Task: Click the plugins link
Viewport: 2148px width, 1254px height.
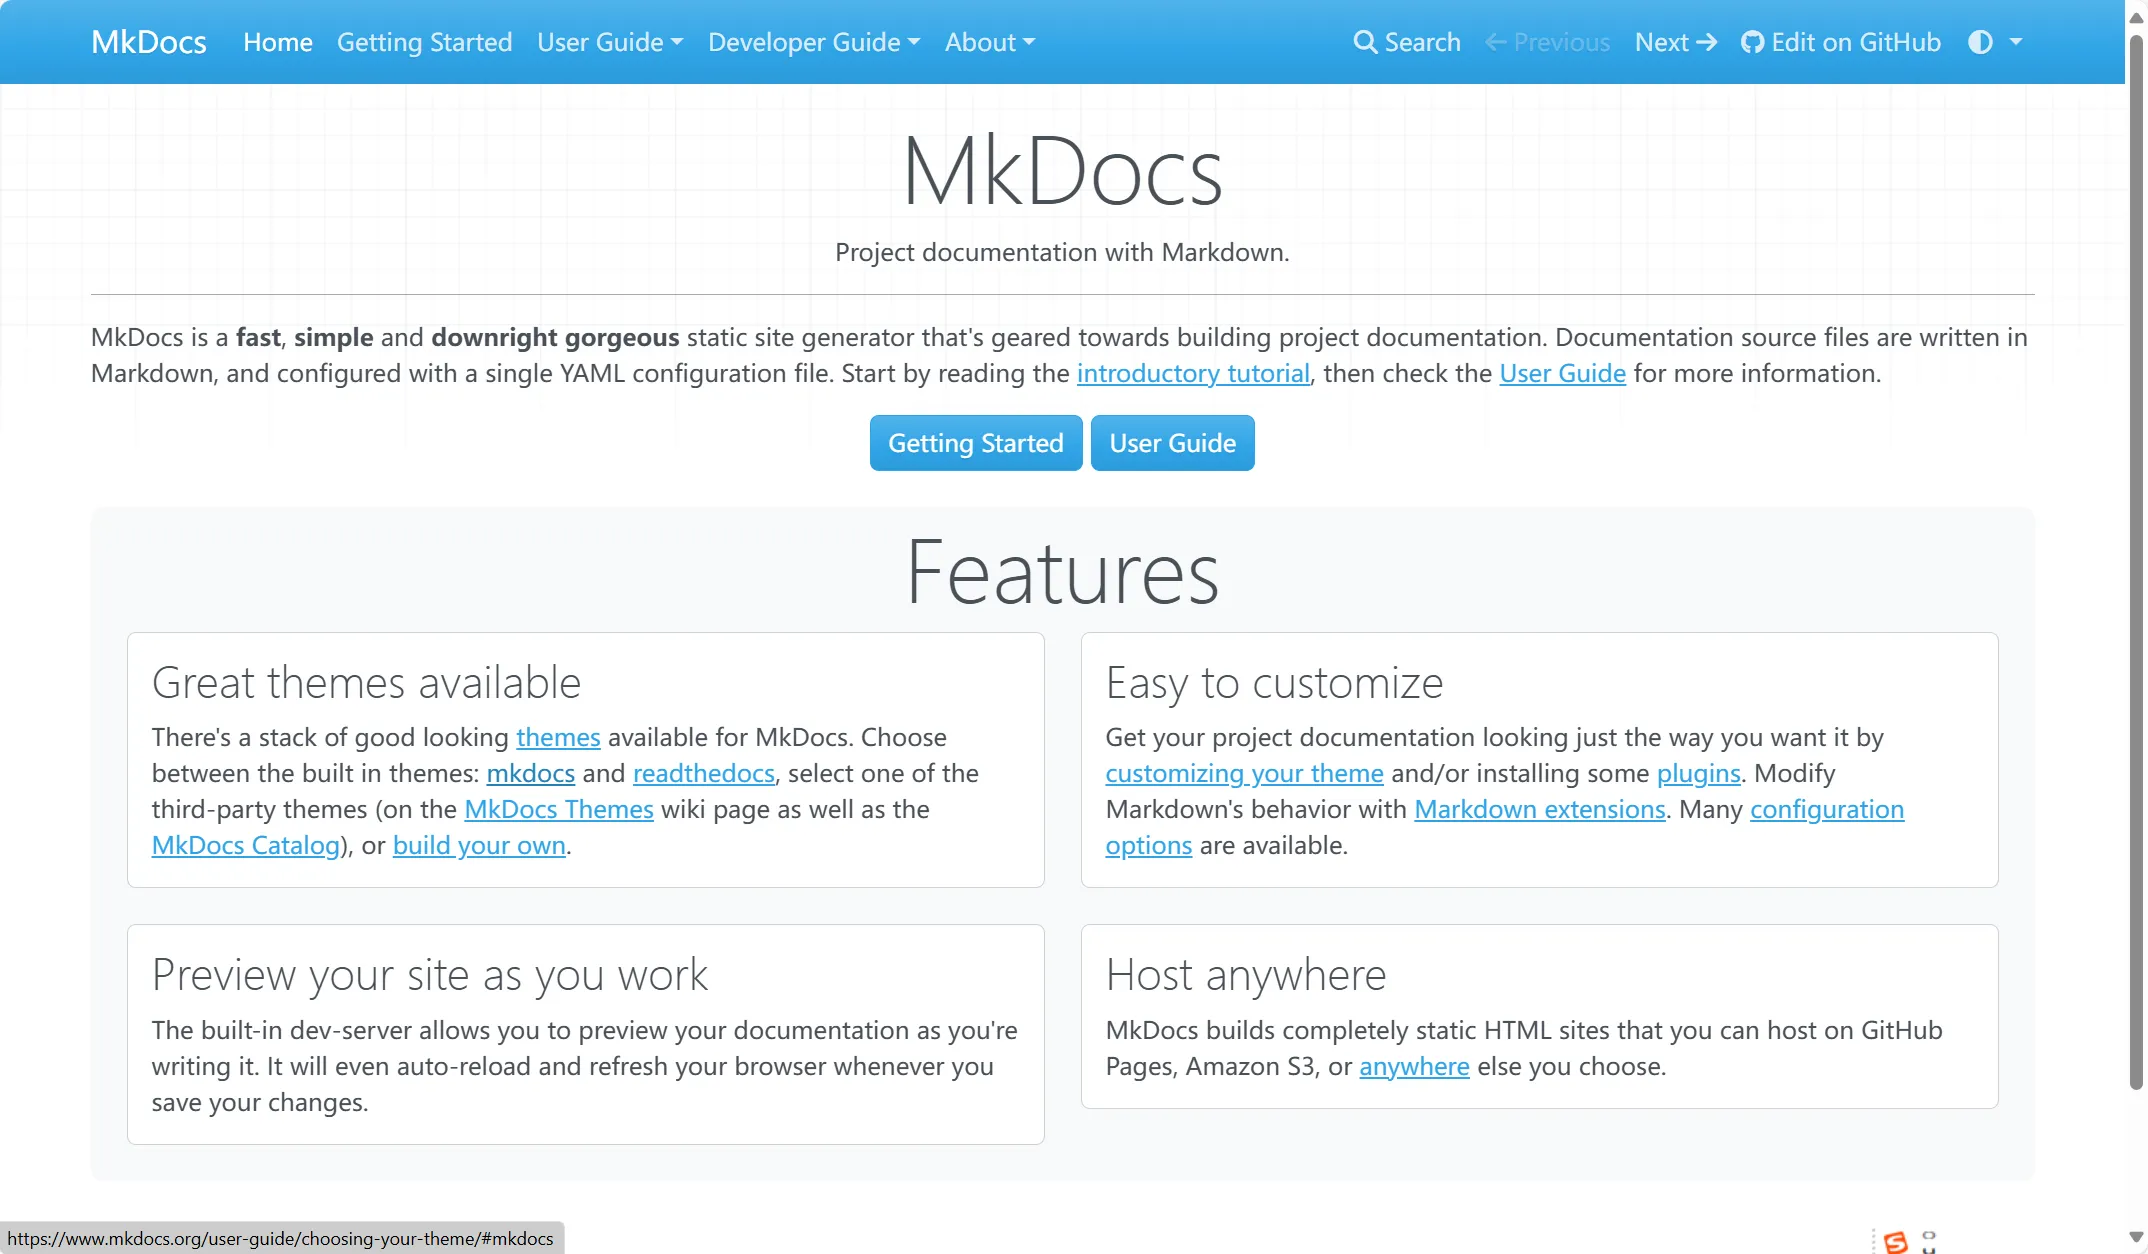Action: coord(1698,774)
